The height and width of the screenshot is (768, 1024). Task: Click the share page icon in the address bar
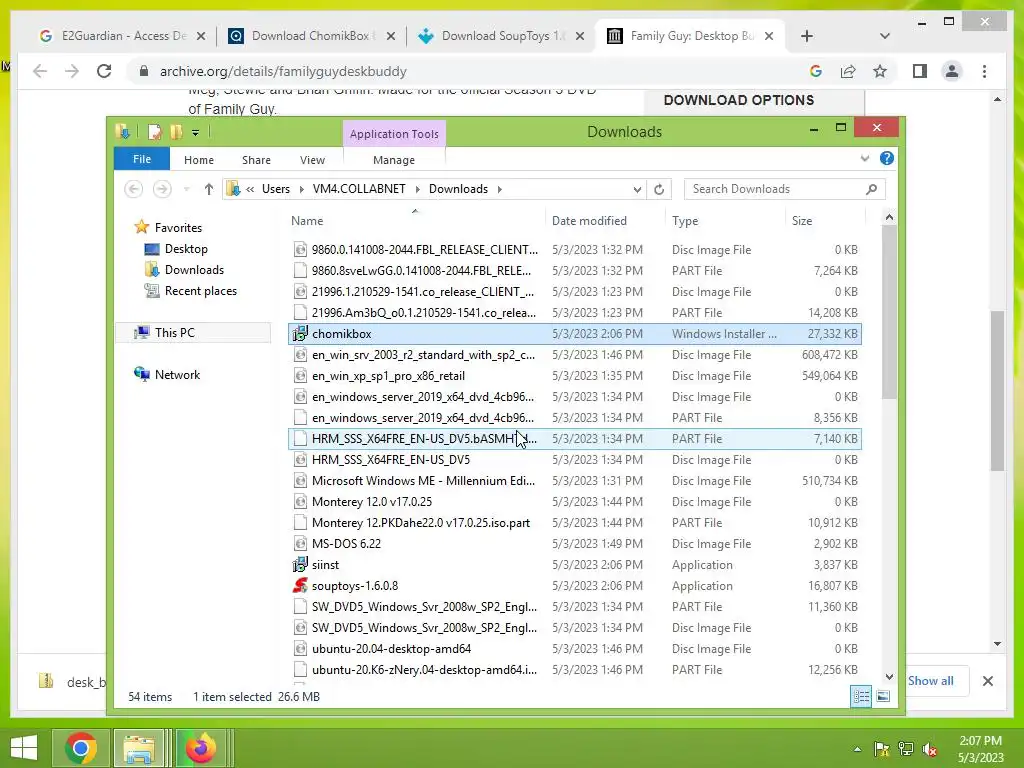pos(848,71)
